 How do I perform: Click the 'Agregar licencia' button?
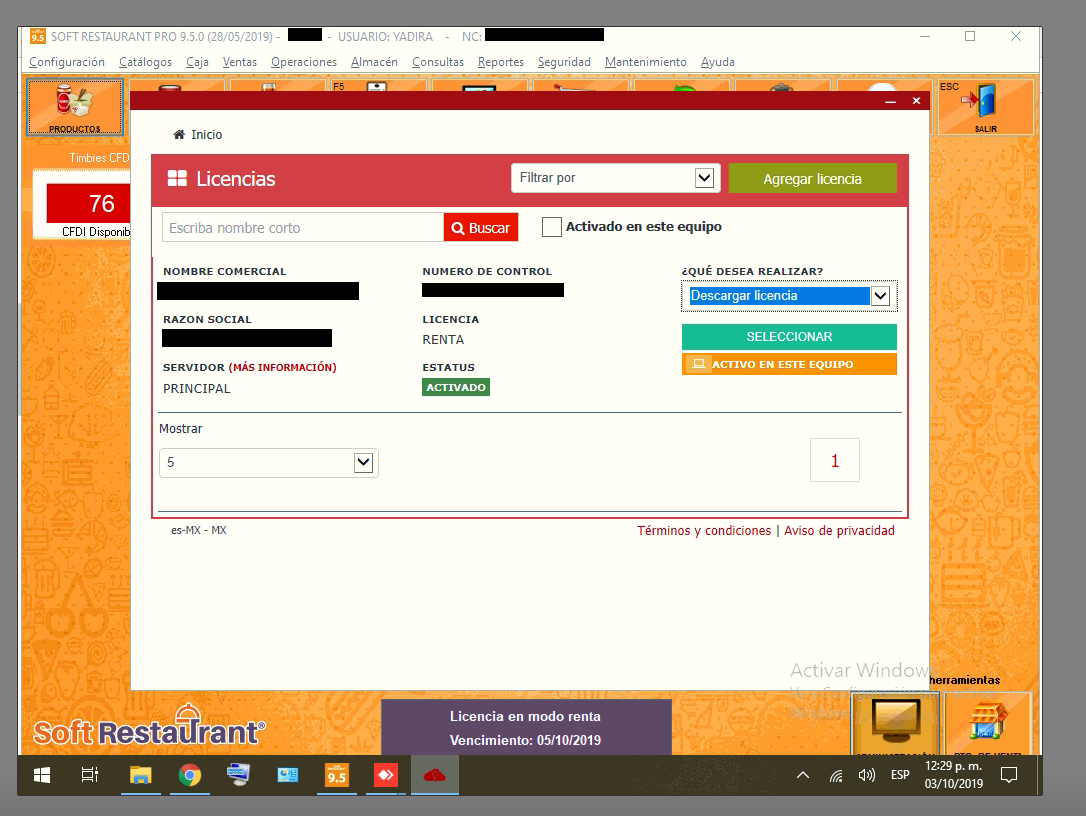coord(812,179)
